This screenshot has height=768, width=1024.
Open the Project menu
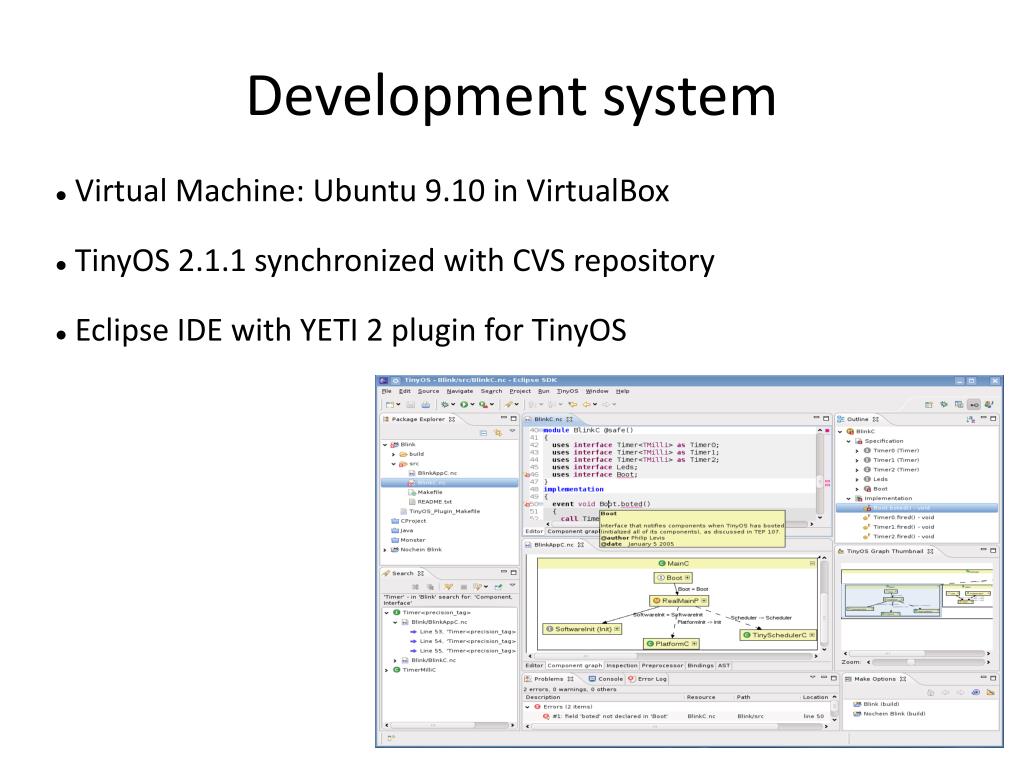[520, 391]
